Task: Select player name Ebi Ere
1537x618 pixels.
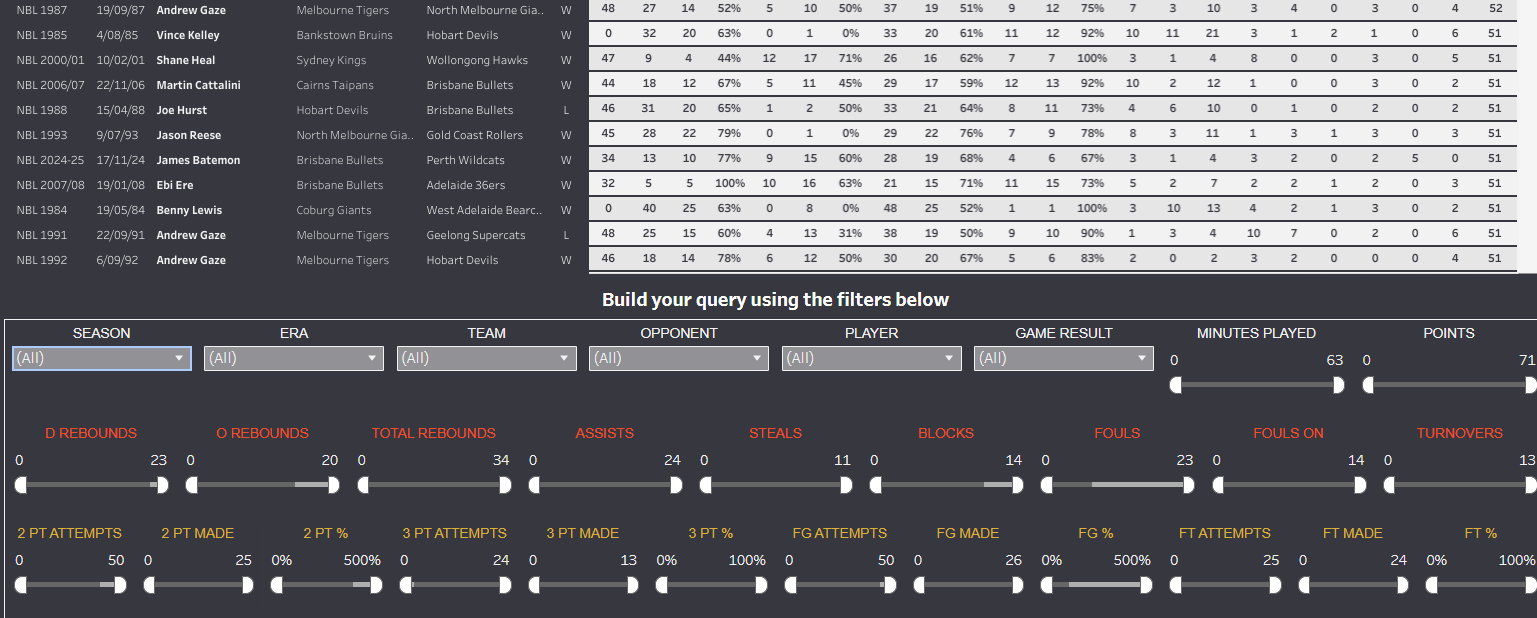Action: (176, 185)
